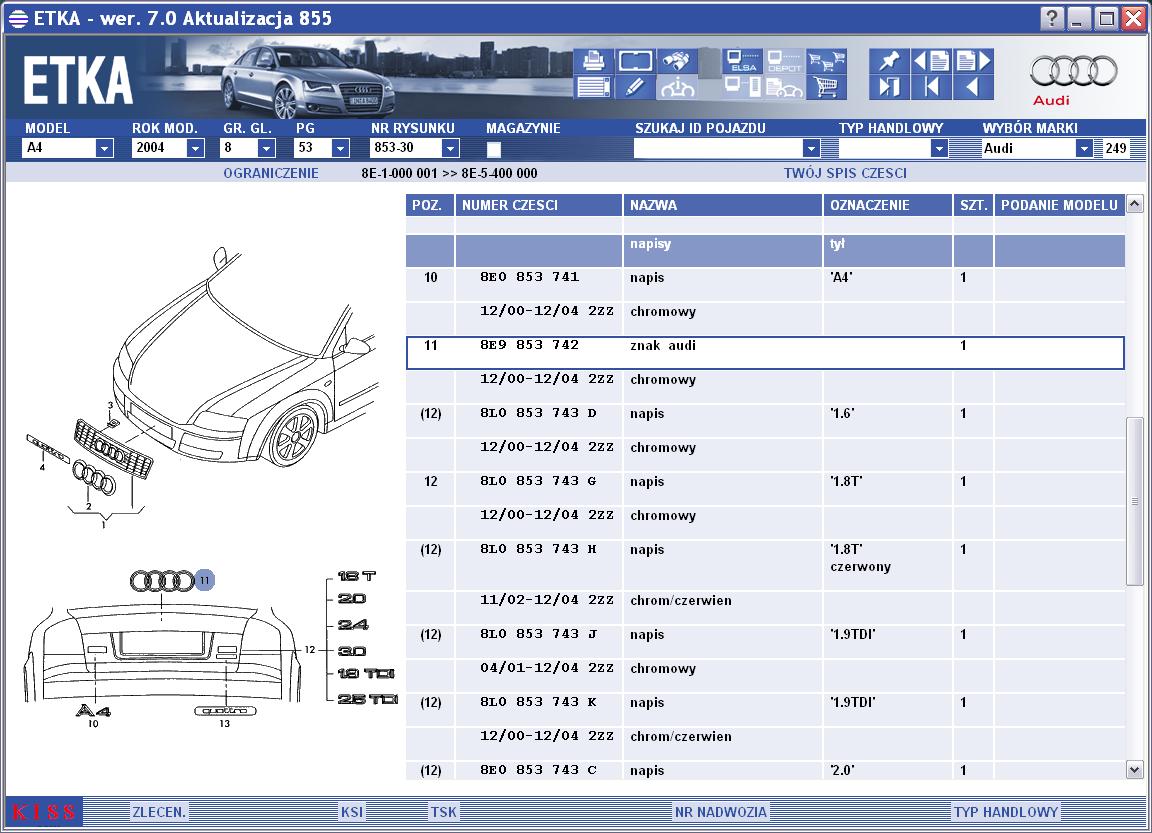Image resolution: width=1152 pixels, height=833 pixels.
Task: Open the single shopping cart icon
Action: point(826,87)
